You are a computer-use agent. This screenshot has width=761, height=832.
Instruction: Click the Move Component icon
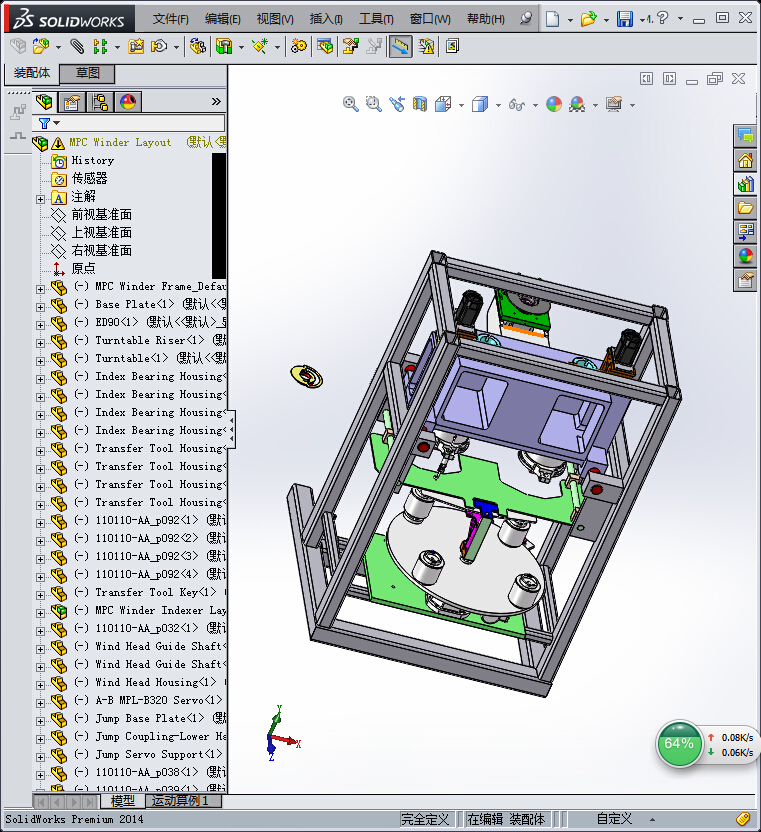pos(159,47)
